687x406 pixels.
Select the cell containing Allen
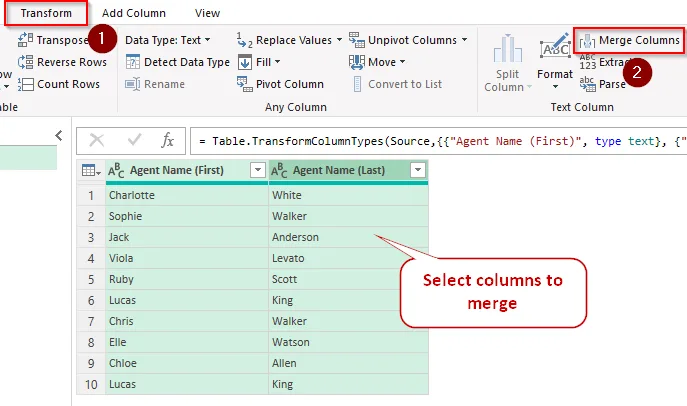click(348, 363)
